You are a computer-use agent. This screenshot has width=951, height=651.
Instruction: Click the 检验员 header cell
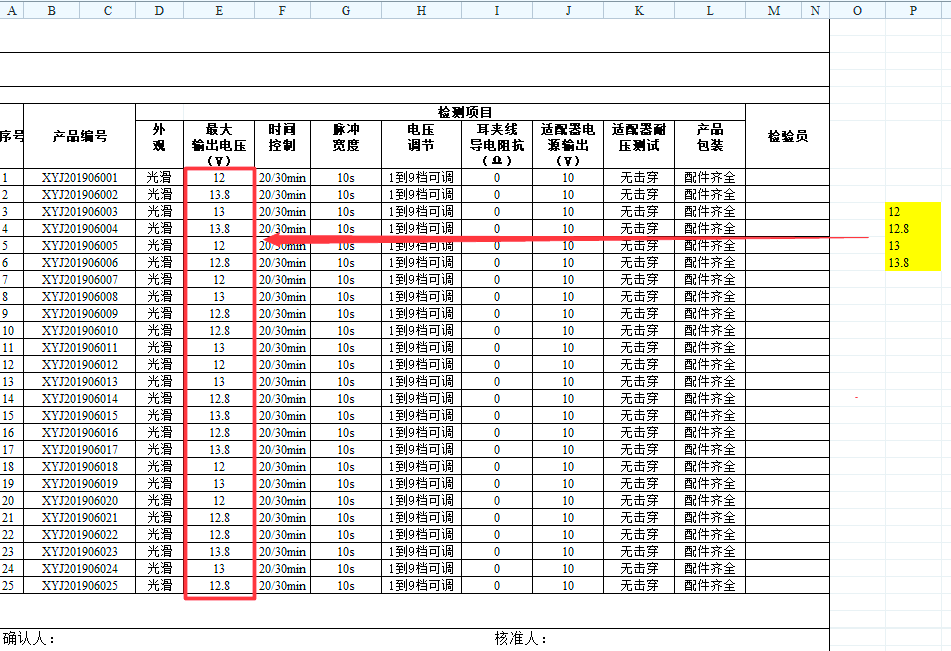coord(787,136)
